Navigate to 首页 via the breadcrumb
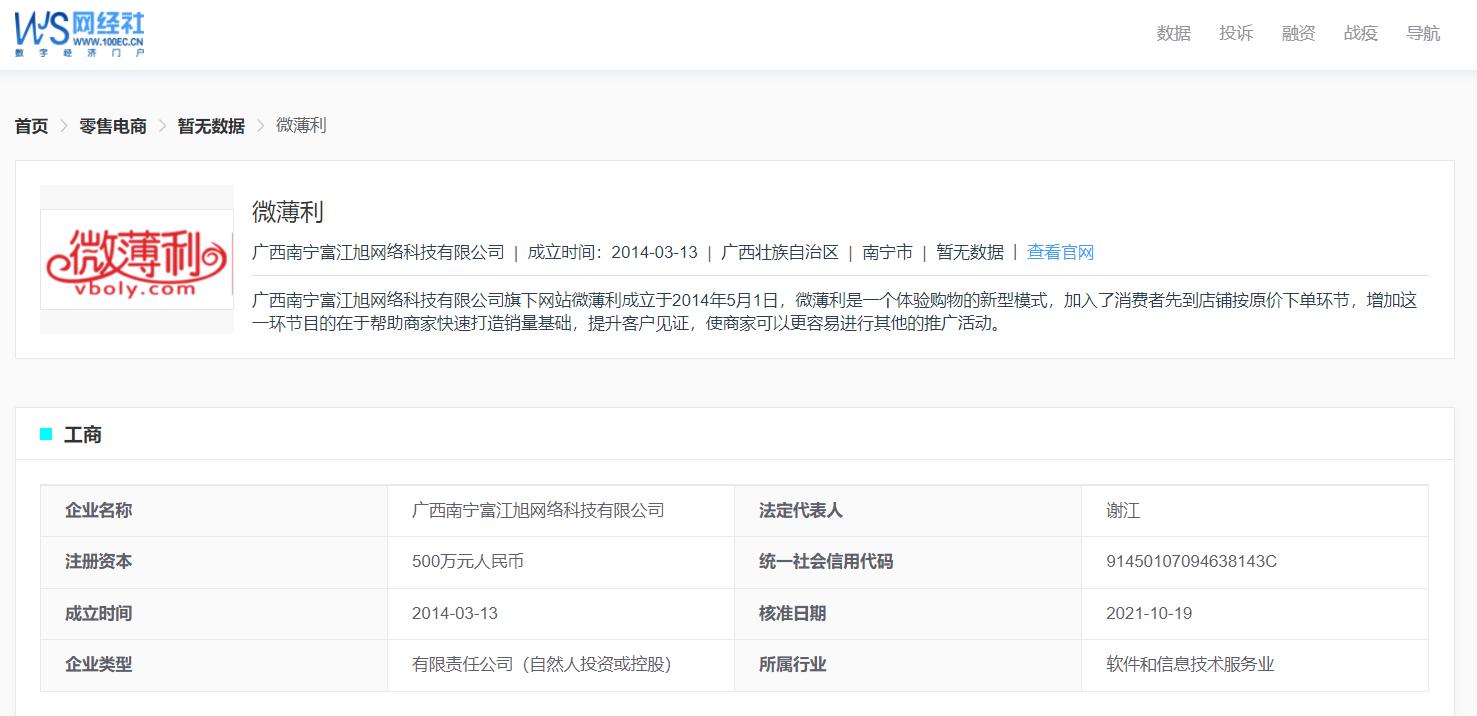 point(30,125)
